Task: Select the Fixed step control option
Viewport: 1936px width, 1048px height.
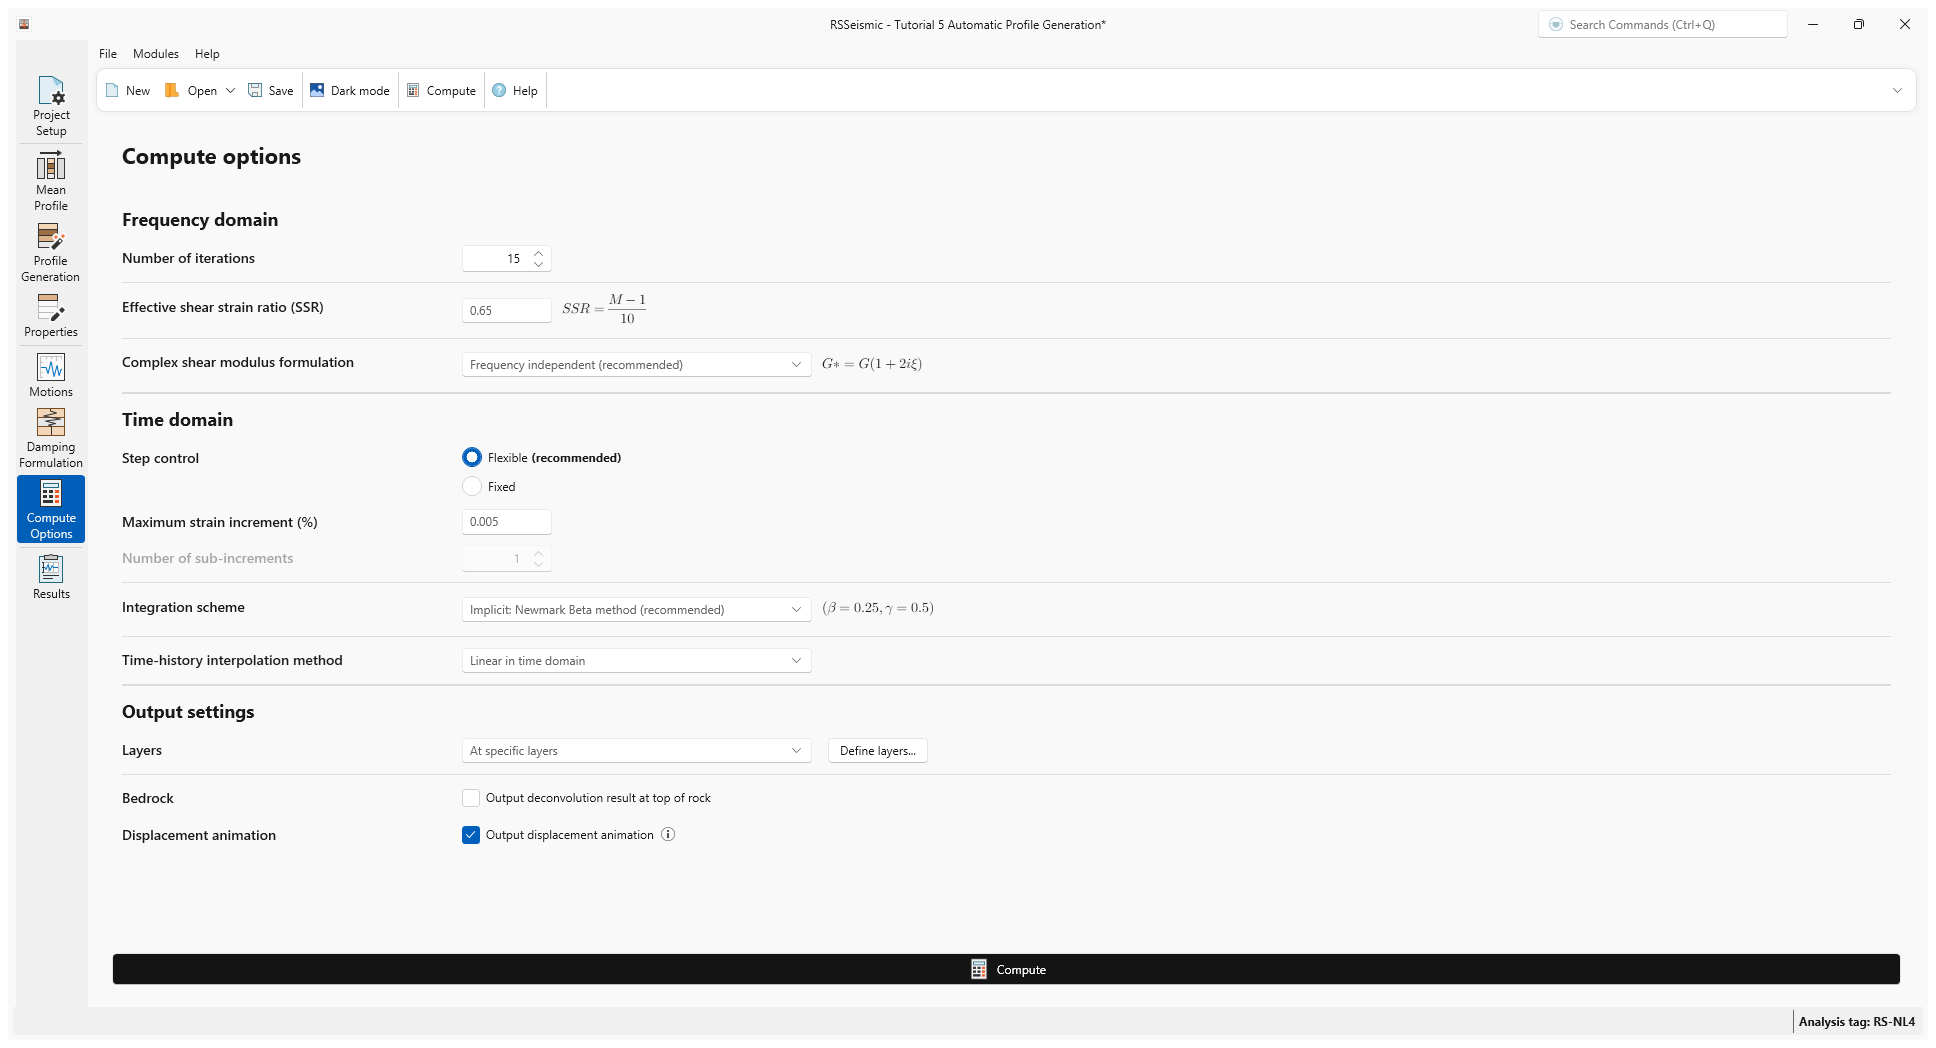Action: [472, 487]
